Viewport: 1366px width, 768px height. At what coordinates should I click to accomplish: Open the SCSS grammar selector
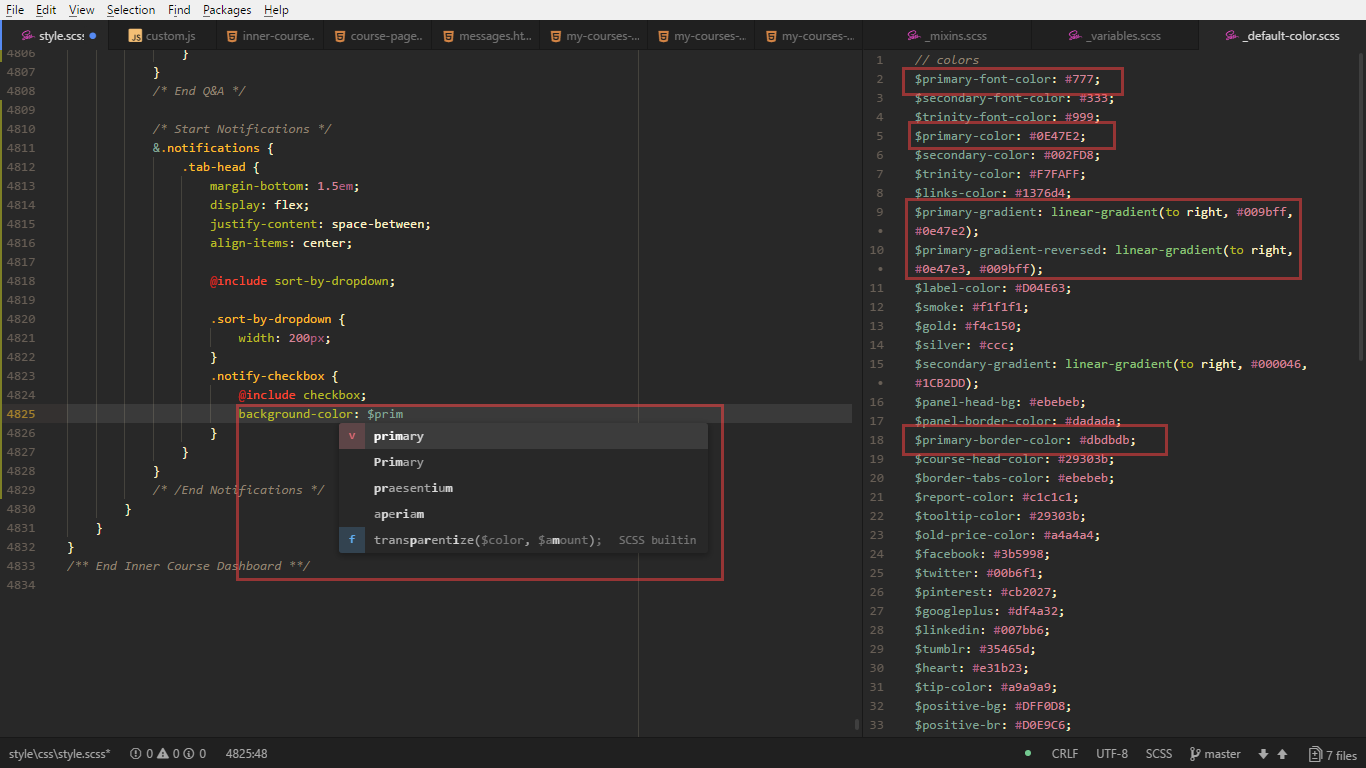(x=1158, y=753)
